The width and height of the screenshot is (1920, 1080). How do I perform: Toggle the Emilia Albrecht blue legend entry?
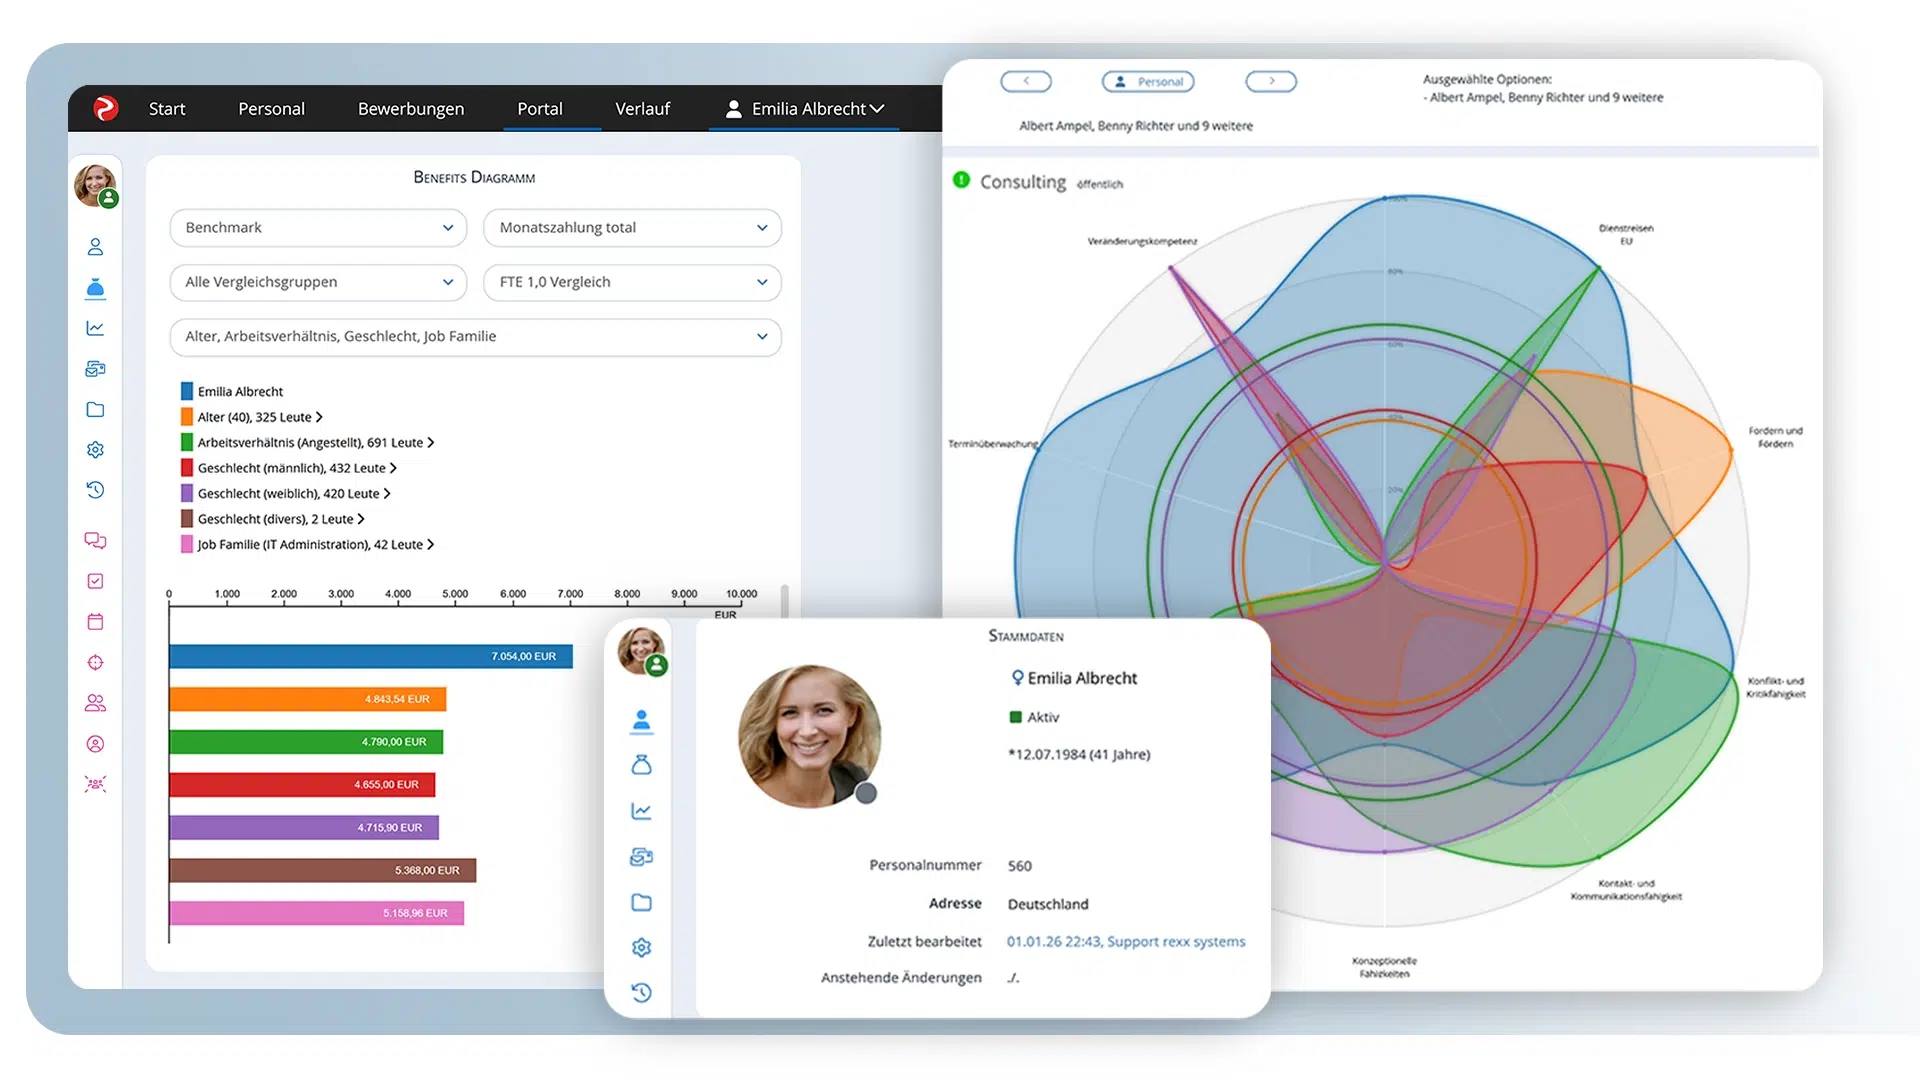tap(239, 391)
